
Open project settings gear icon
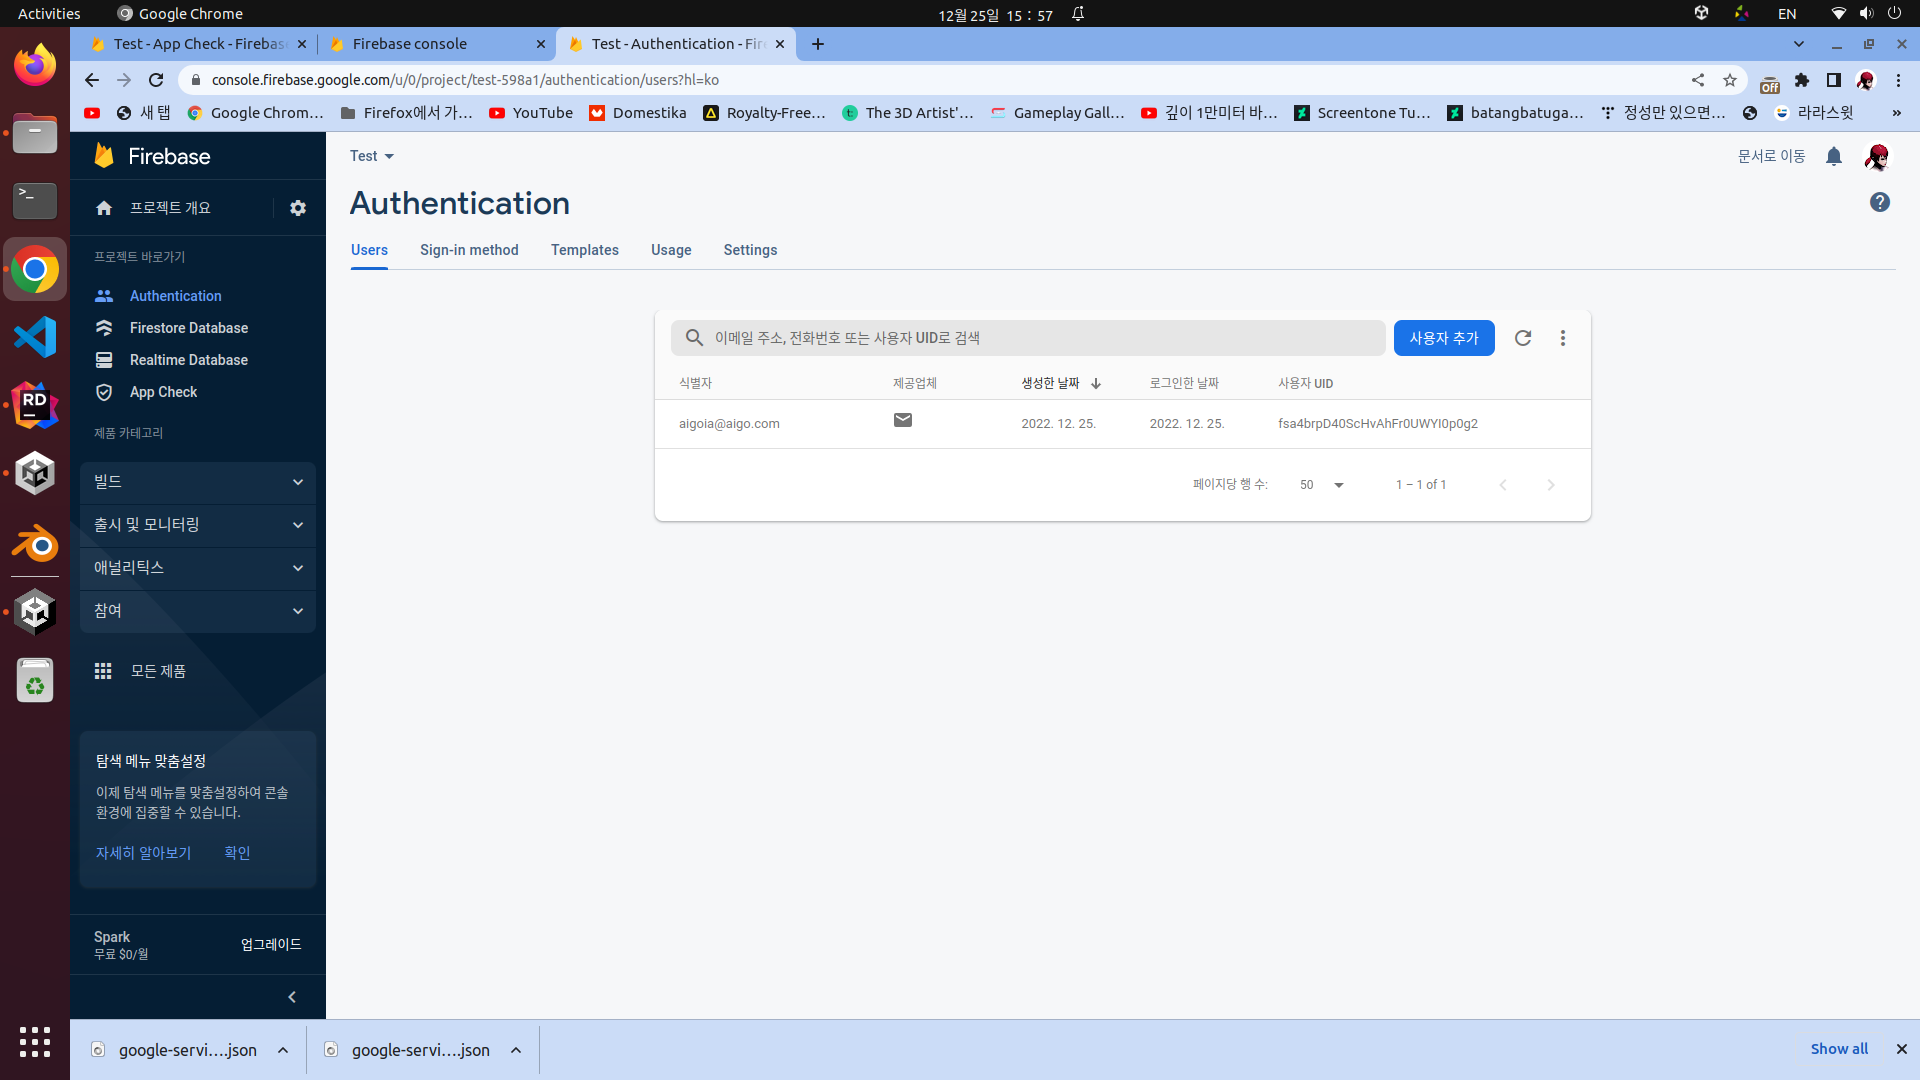pos(298,208)
